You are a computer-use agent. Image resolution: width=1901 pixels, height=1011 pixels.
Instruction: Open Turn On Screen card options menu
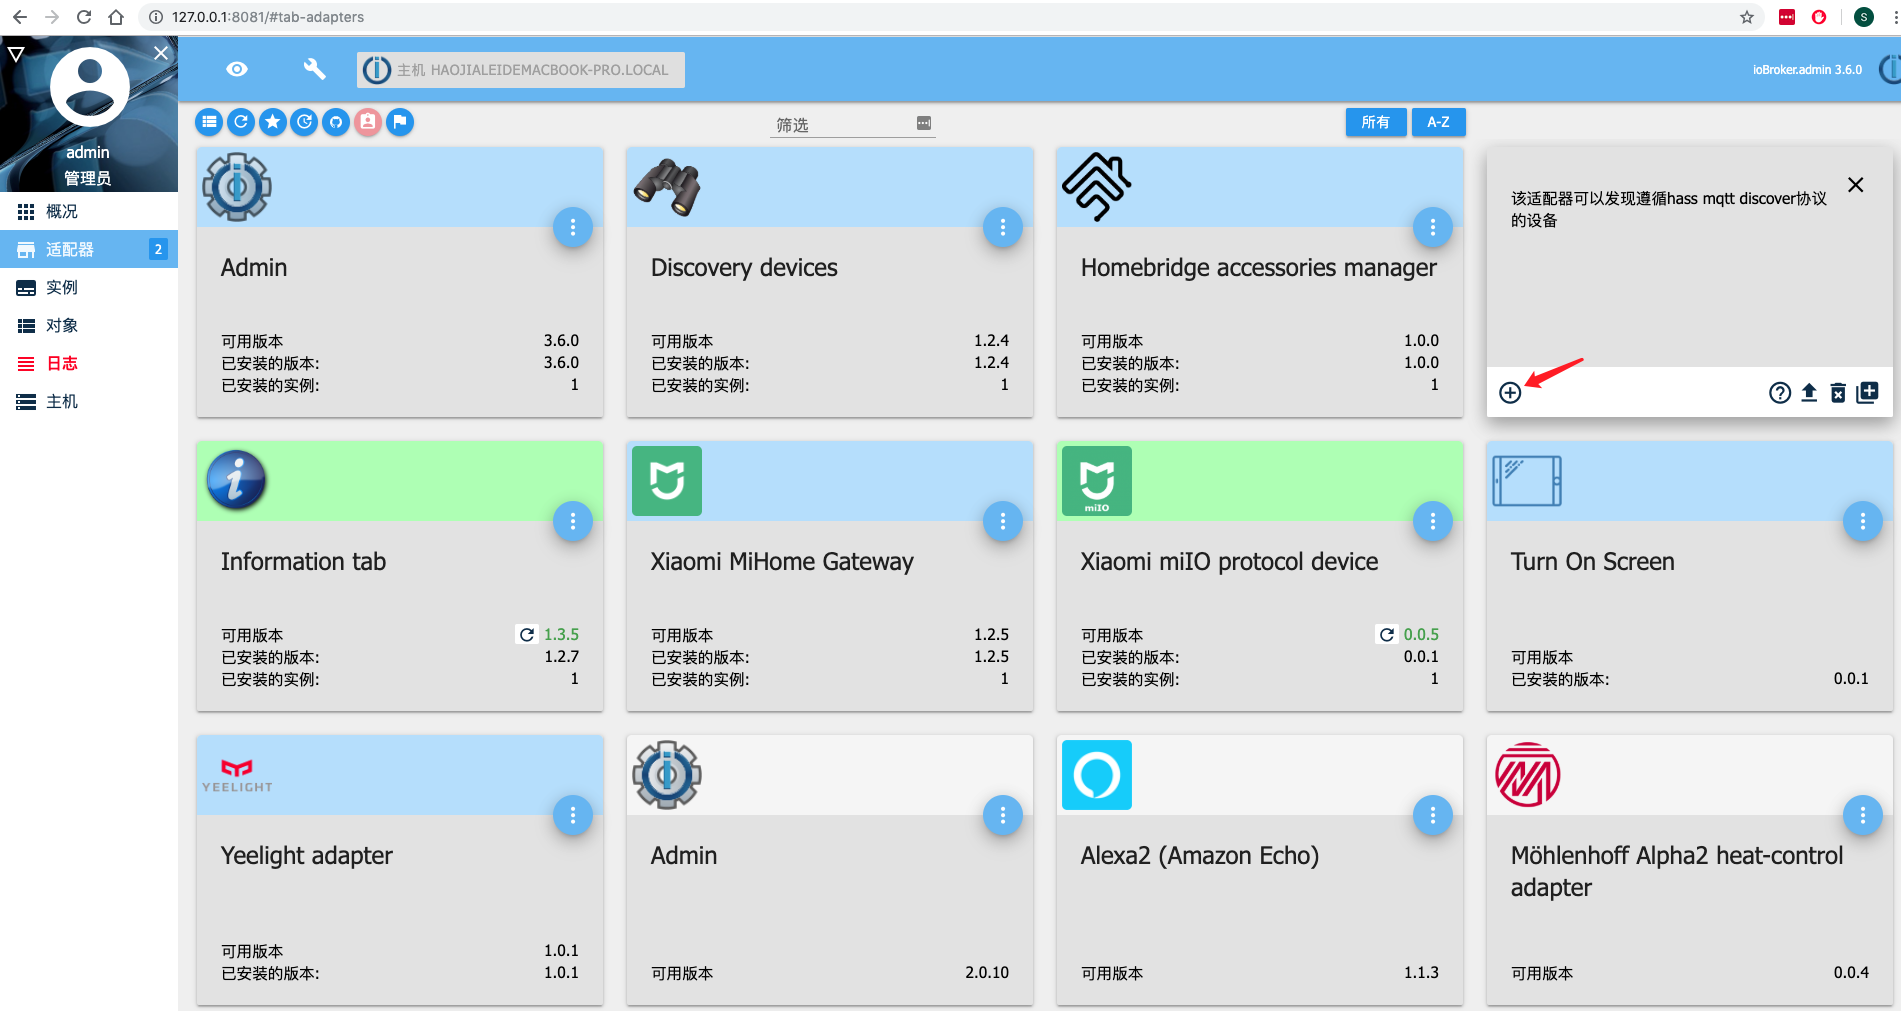pos(1863,522)
